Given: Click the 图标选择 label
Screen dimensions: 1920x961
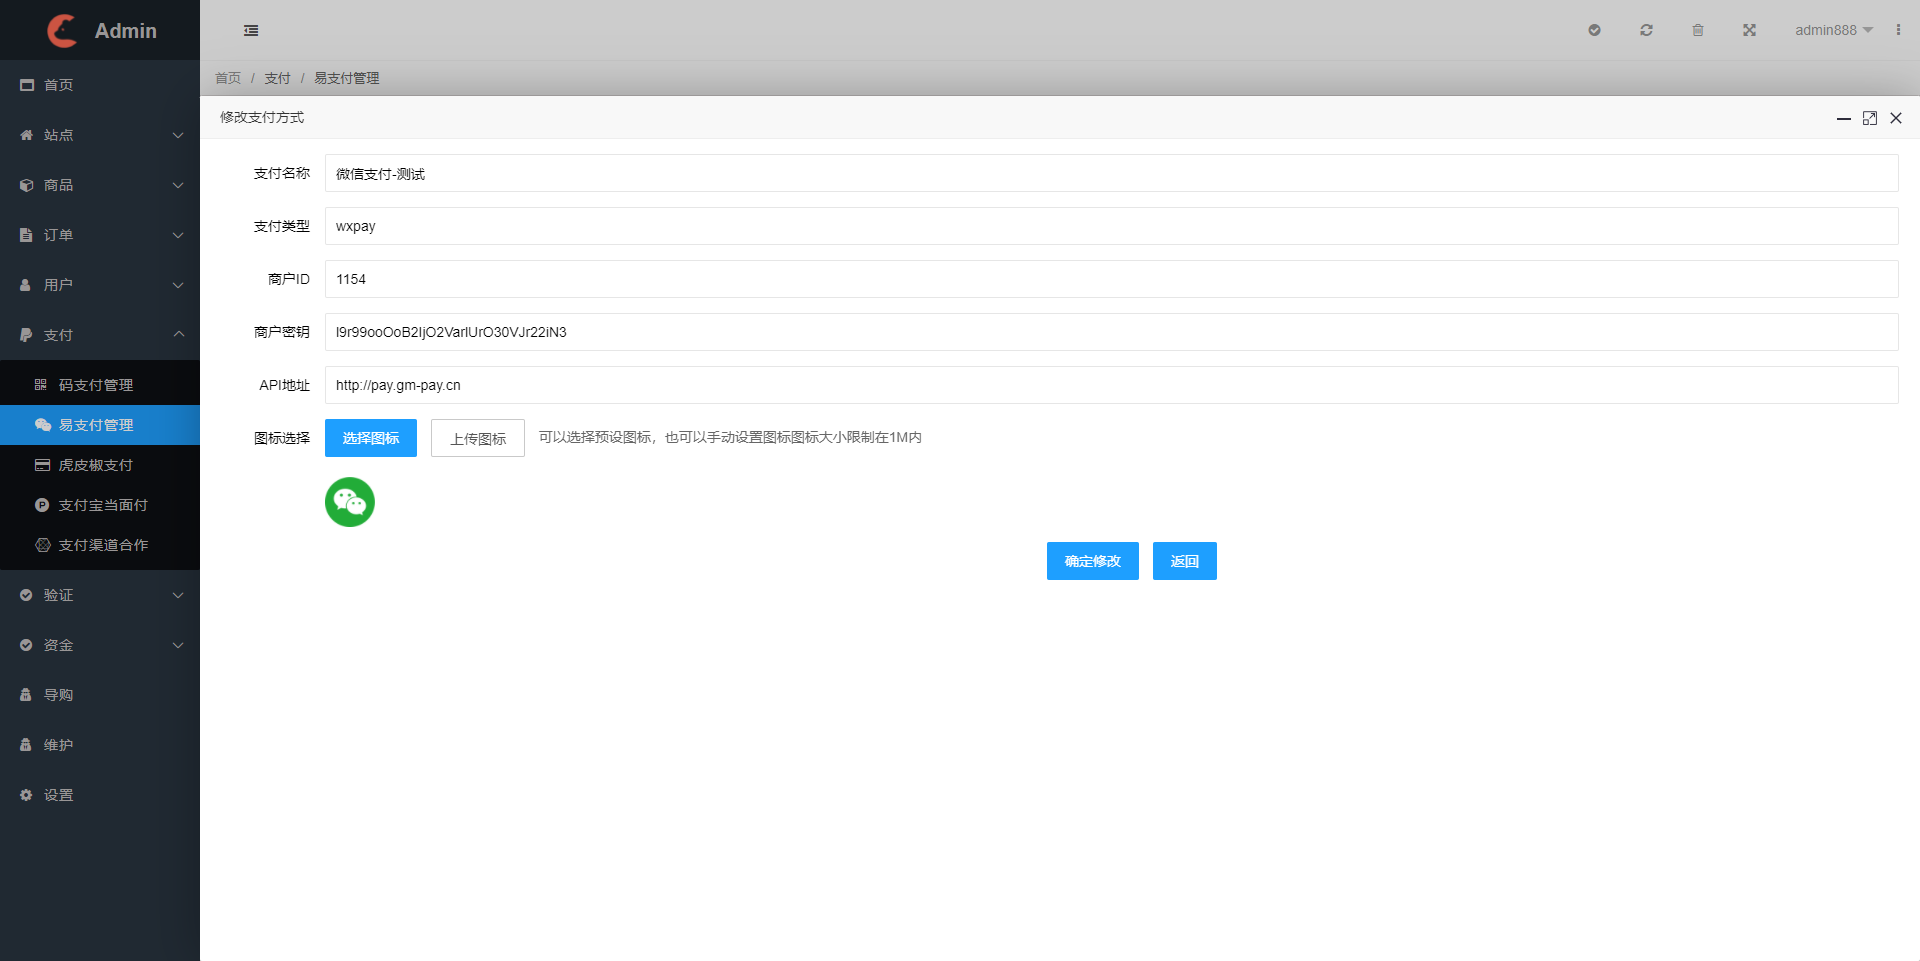Looking at the screenshot, I should 282,438.
